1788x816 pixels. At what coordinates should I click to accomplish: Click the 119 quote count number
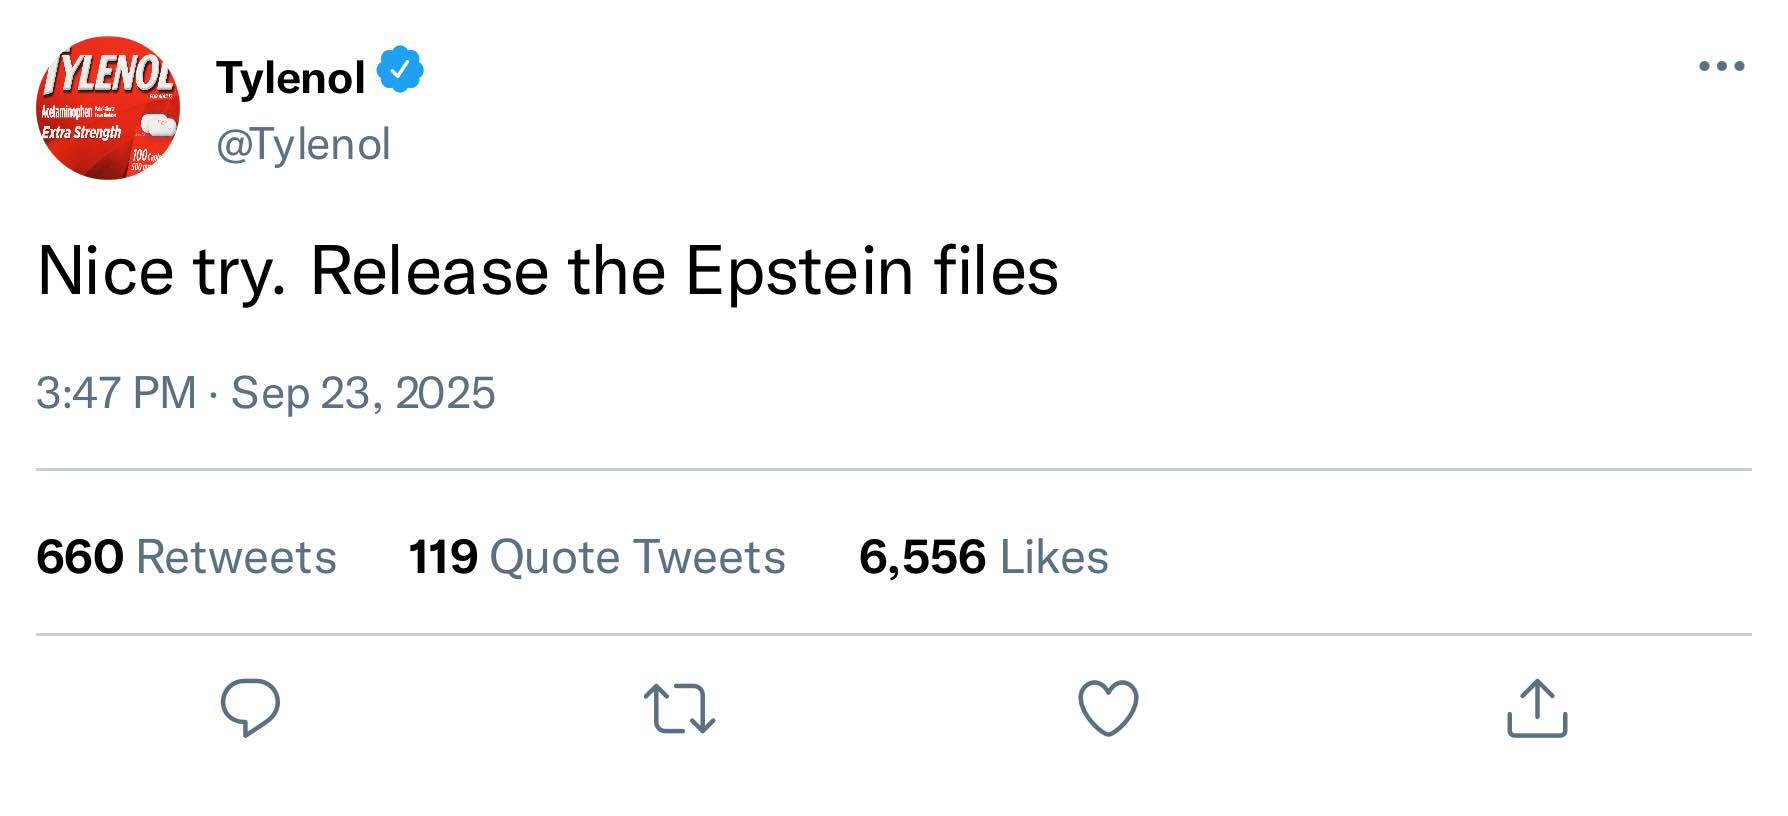click(443, 557)
